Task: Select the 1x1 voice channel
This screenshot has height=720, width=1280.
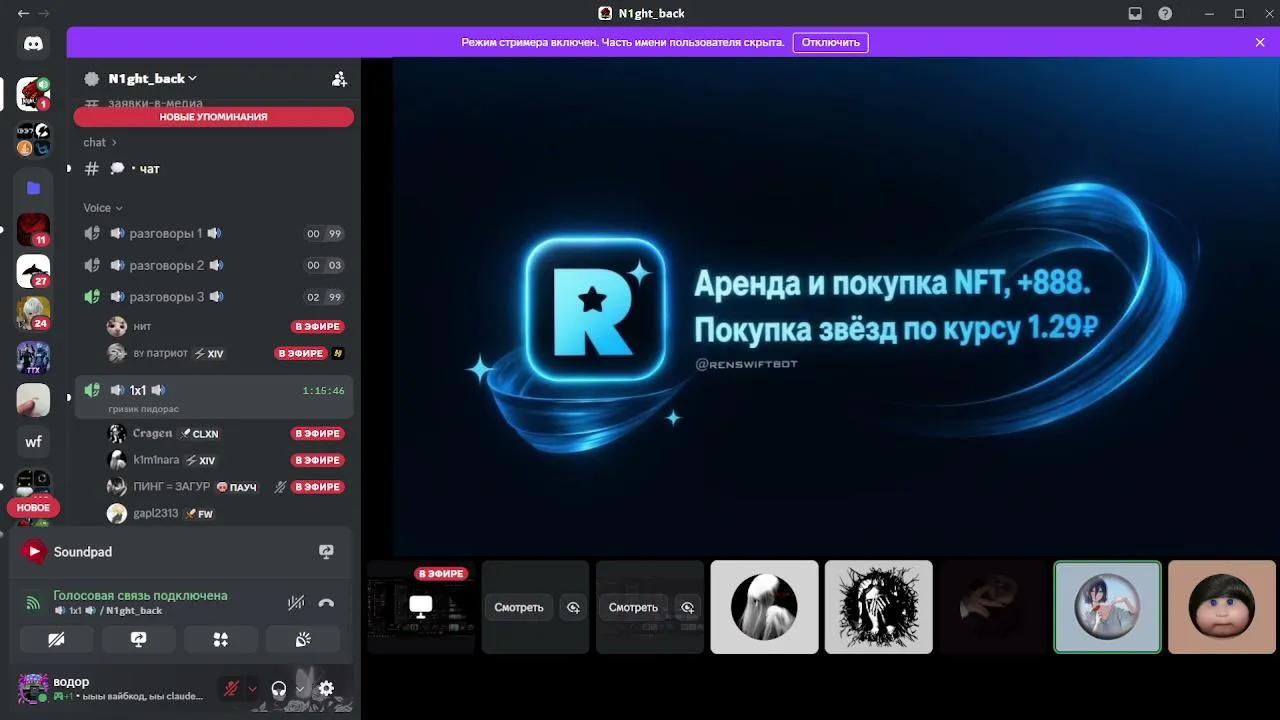Action: tap(214, 397)
